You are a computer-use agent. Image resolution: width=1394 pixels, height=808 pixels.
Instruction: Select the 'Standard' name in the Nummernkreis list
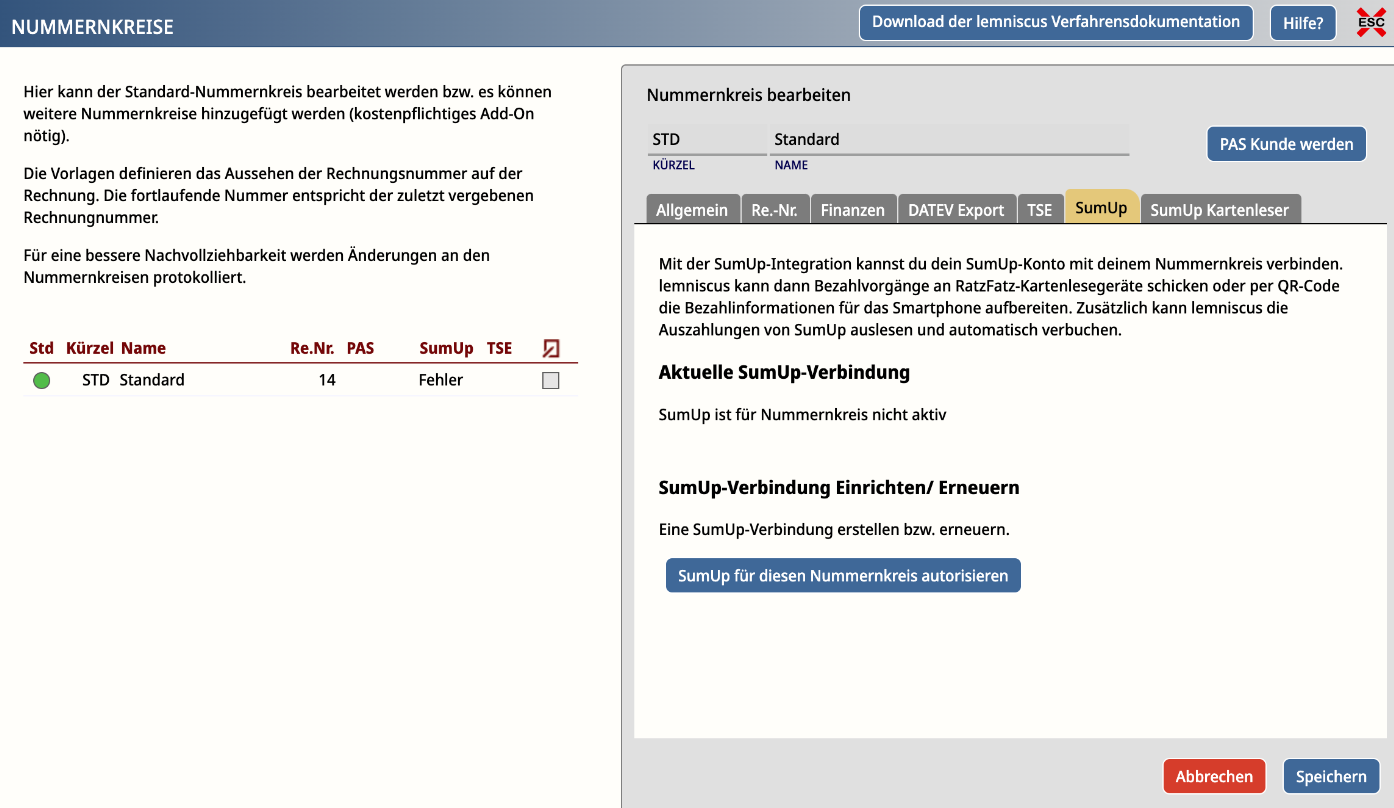[152, 380]
